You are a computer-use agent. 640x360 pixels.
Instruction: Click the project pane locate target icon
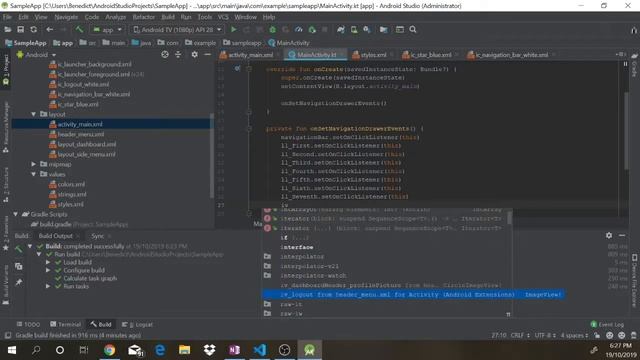tap(165, 54)
